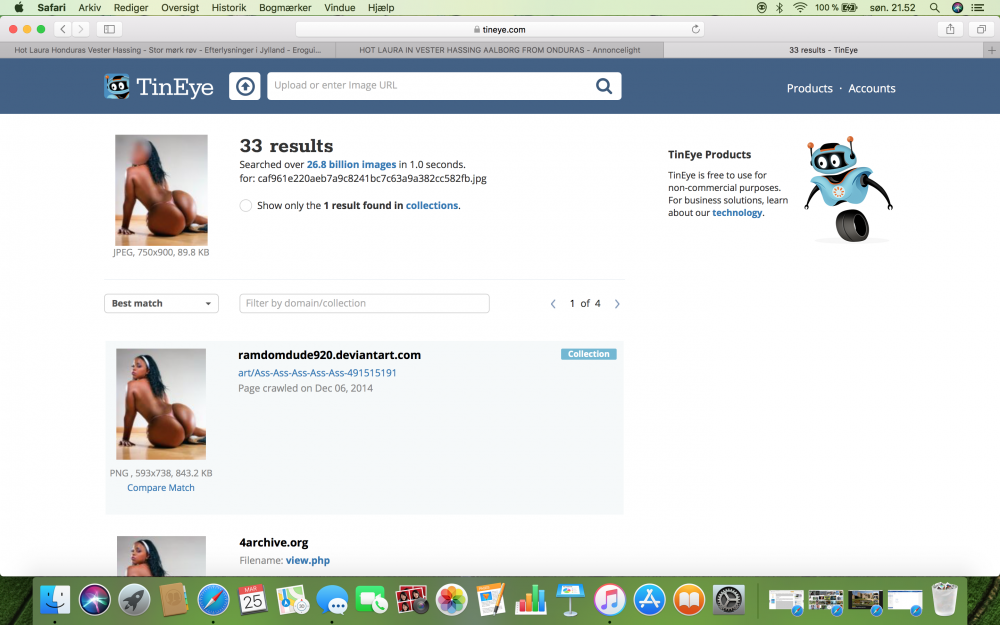Go to previous results page arrow
1000x625 pixels.
click(553, 304)
